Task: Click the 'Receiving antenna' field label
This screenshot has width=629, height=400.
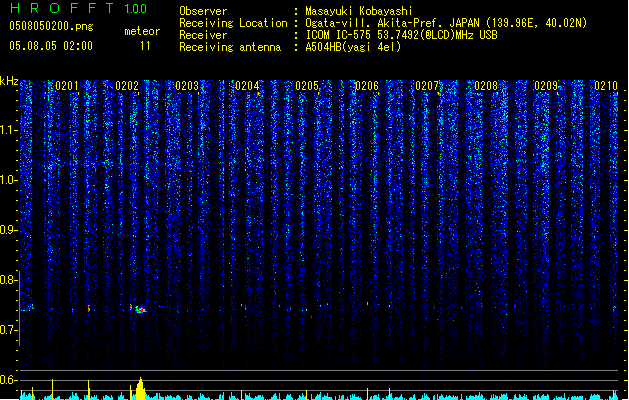Action: [x=230, y=47]
